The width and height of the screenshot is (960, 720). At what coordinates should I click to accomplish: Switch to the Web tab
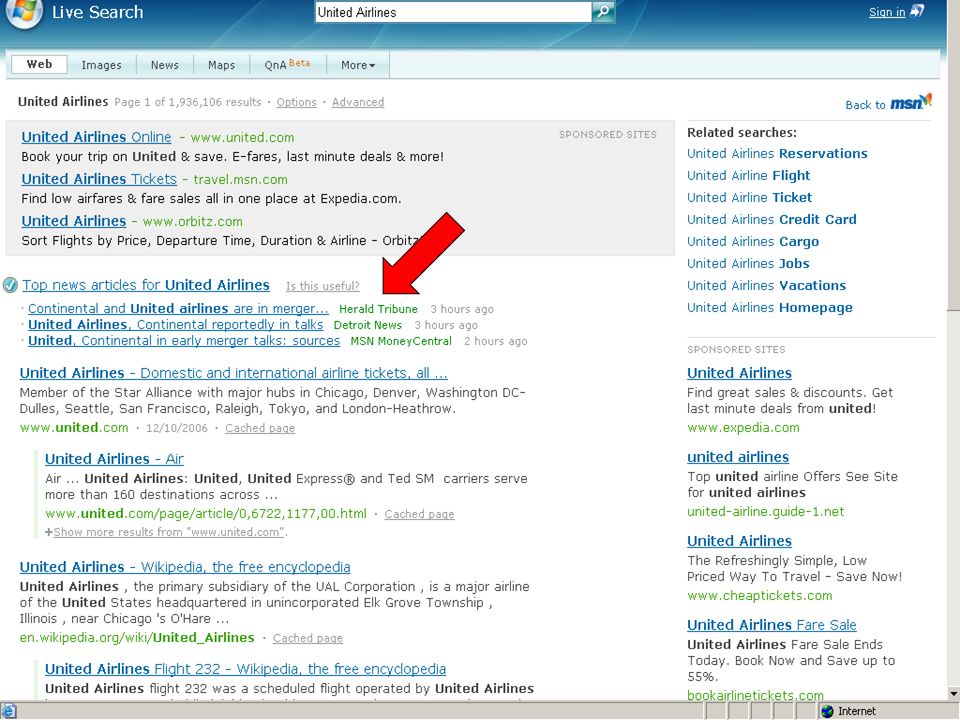pos(39,64)
